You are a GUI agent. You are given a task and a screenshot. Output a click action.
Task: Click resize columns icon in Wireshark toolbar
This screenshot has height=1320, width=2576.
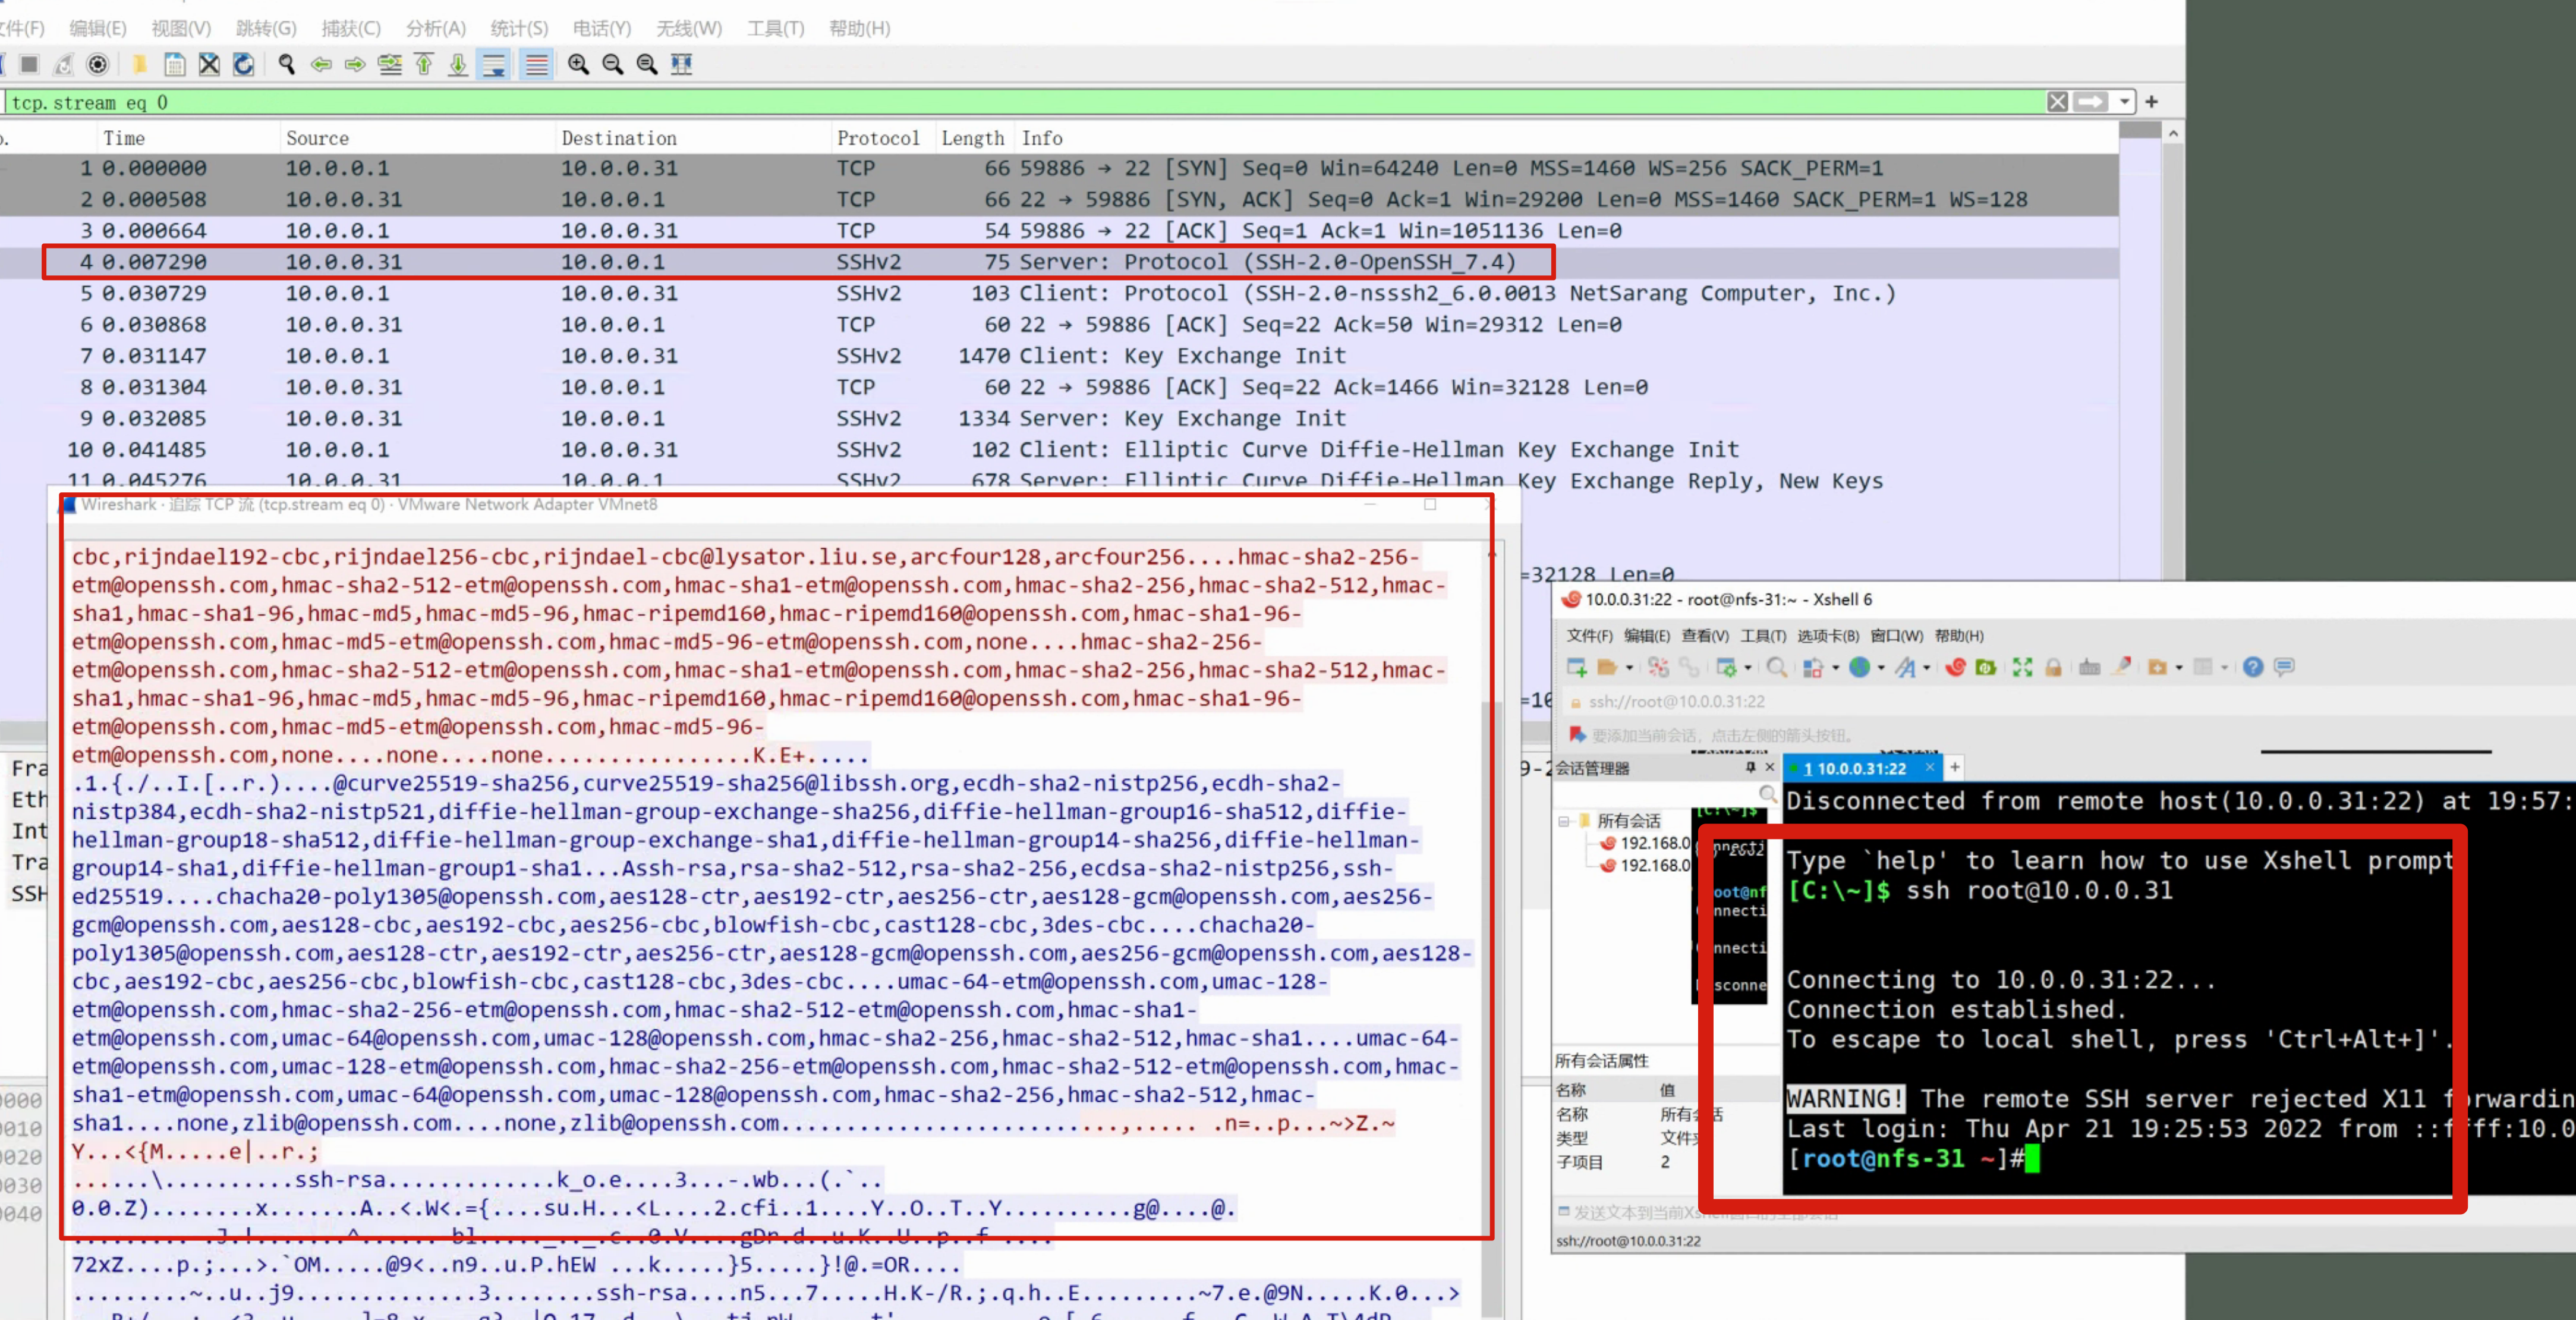(681, 65)
